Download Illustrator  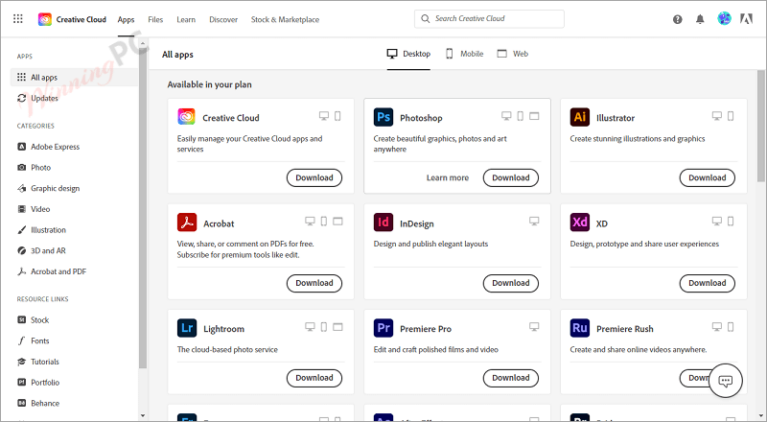click(x=707, y=178)
